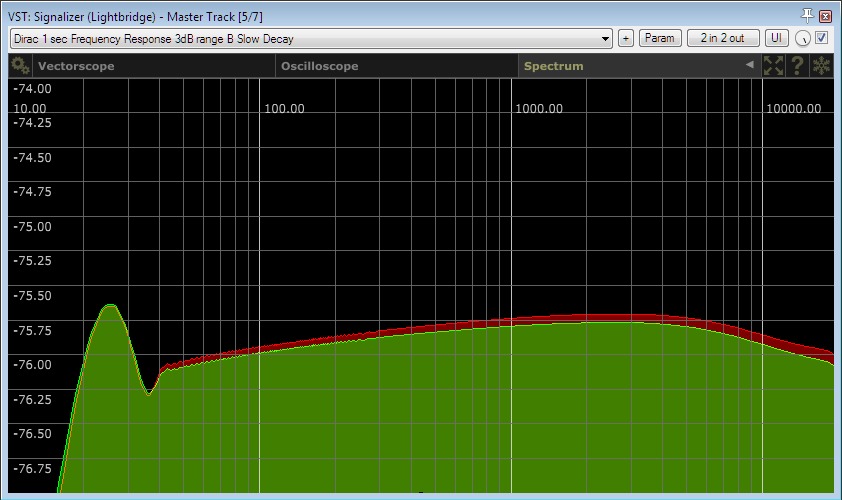This screenshot has height=500, width=842.
Task: Select the Spectrum tab
Action: pos(553,66)
